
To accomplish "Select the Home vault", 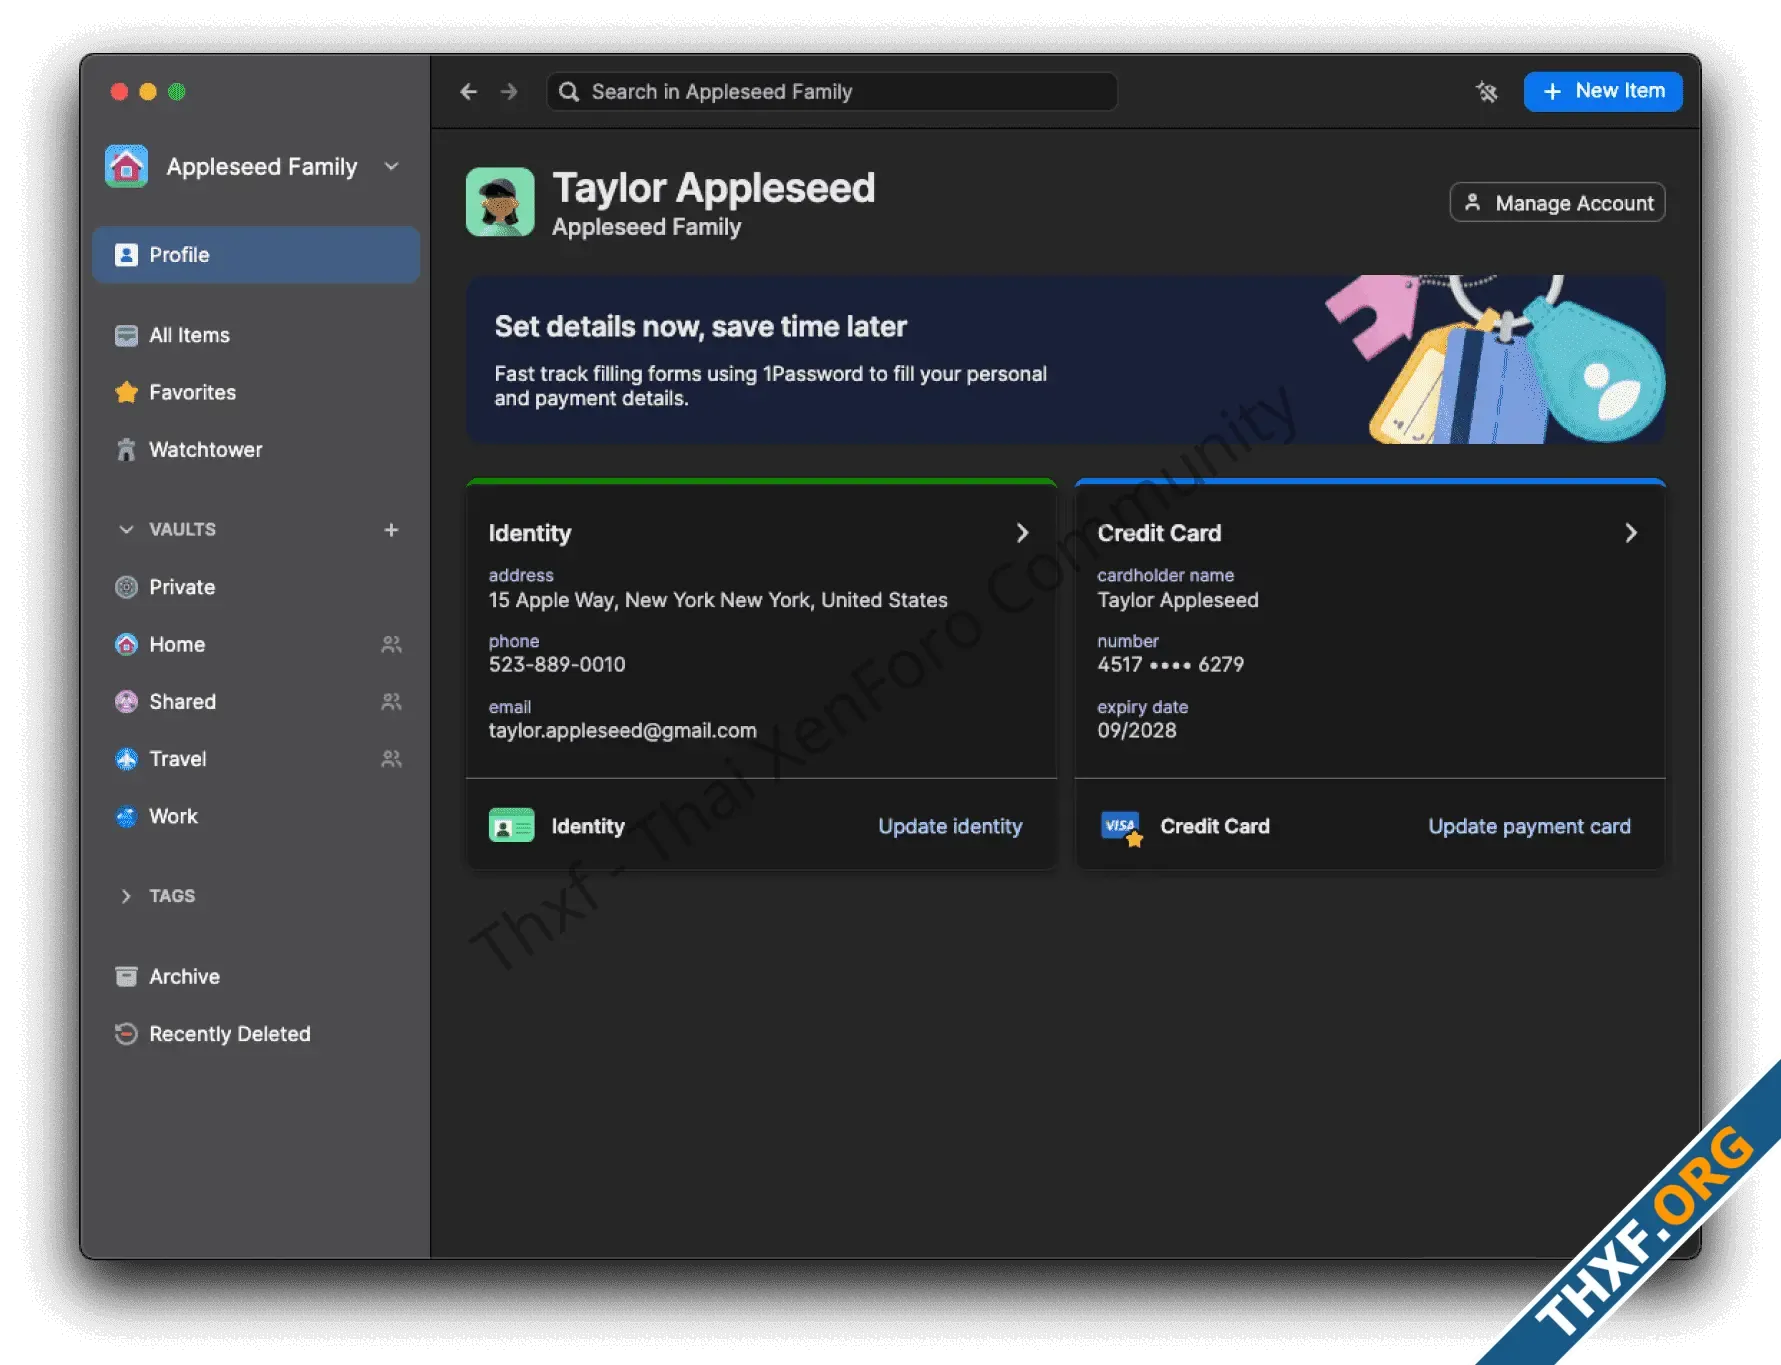I will coord(256,644).
